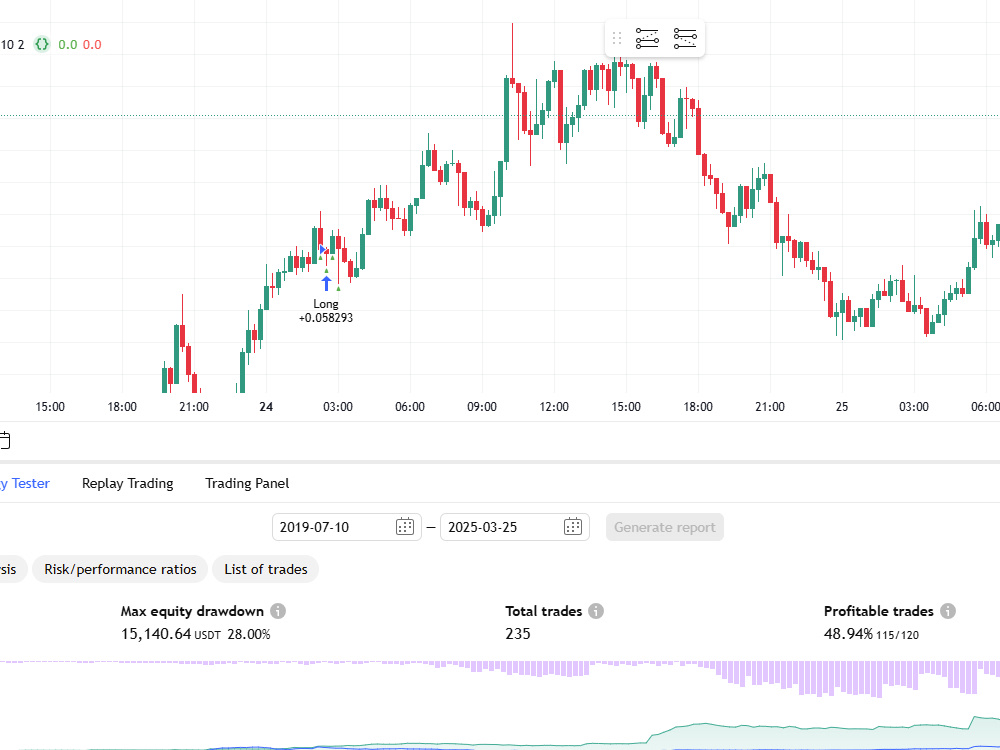Click the 12:00 label on time axis
Screen dimensions: 1000x750
554,407
